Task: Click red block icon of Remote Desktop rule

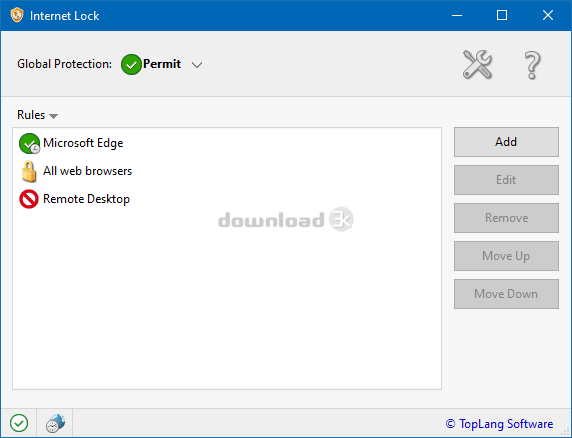Action: [29, 199]
